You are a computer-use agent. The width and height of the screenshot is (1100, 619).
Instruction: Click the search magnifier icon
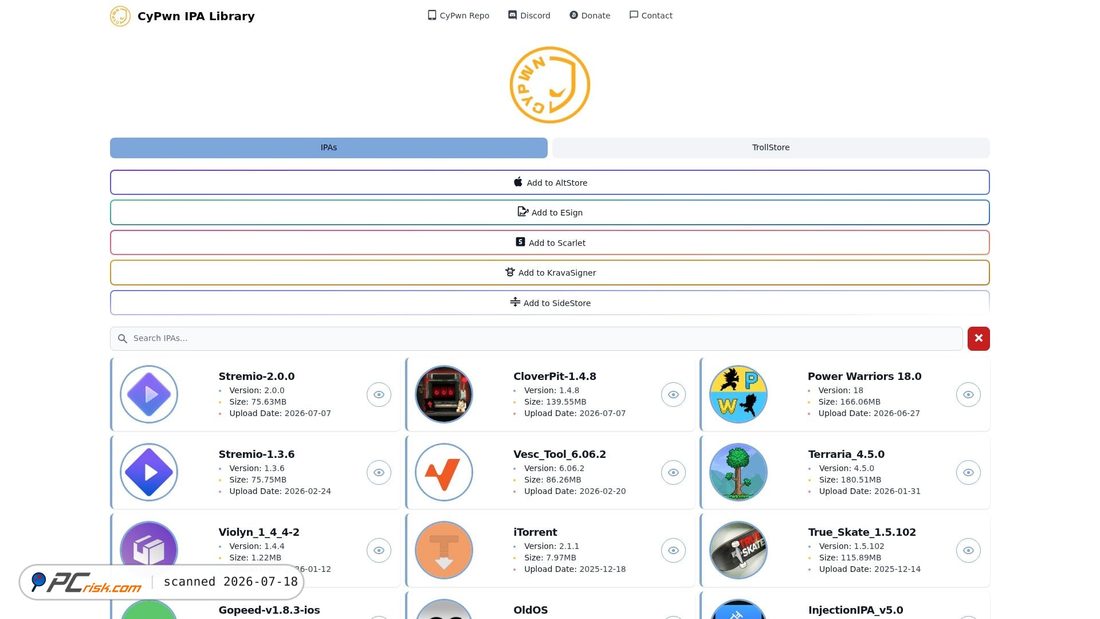[x=122, y=338]
